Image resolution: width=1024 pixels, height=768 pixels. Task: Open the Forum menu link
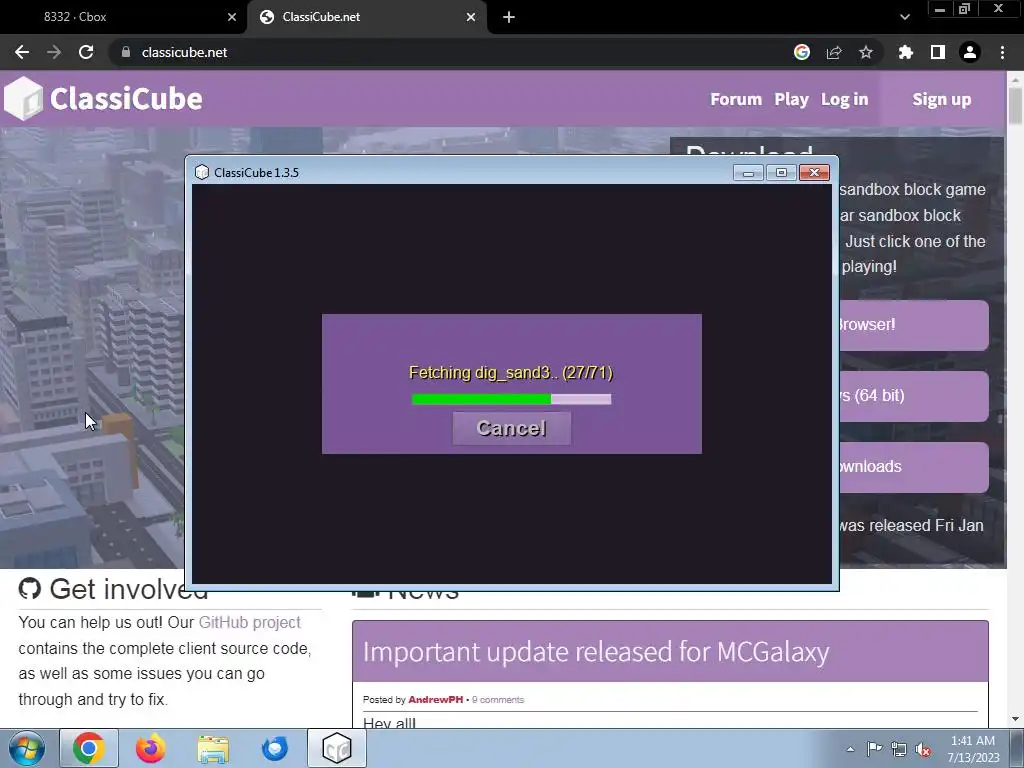(x=736, y=99)
